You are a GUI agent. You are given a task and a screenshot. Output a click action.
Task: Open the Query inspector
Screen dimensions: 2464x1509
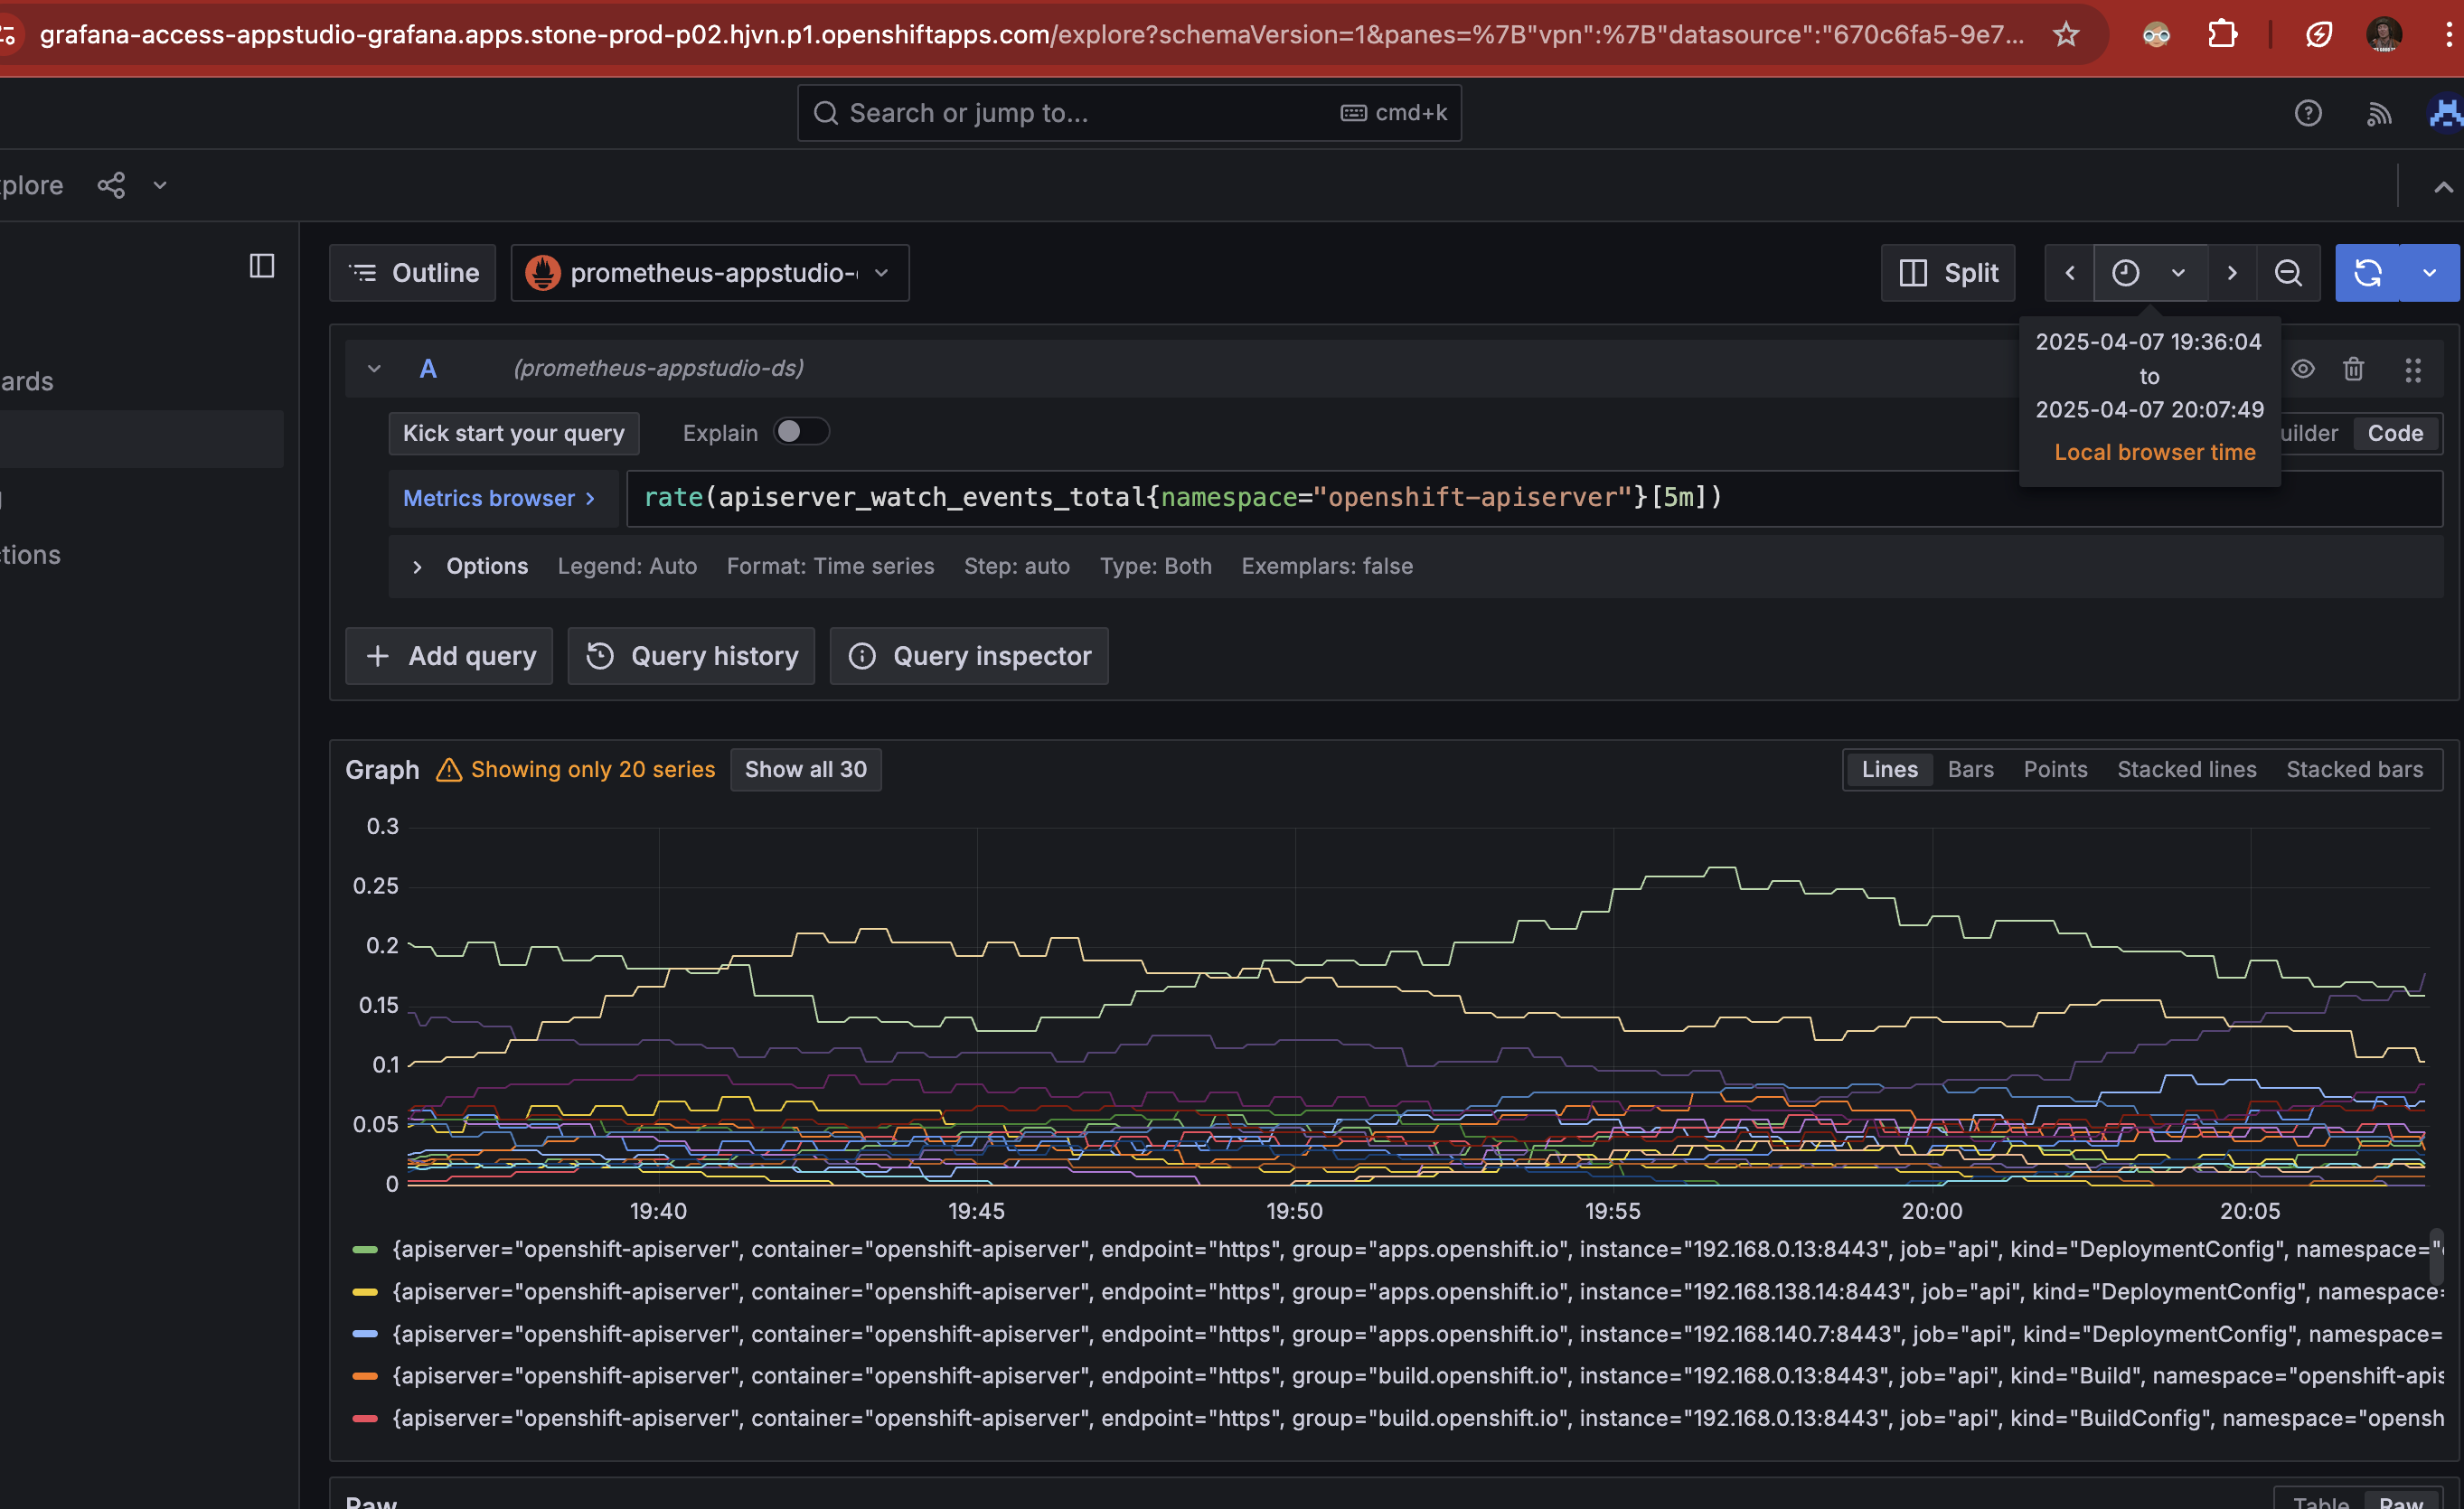[969, 656]
